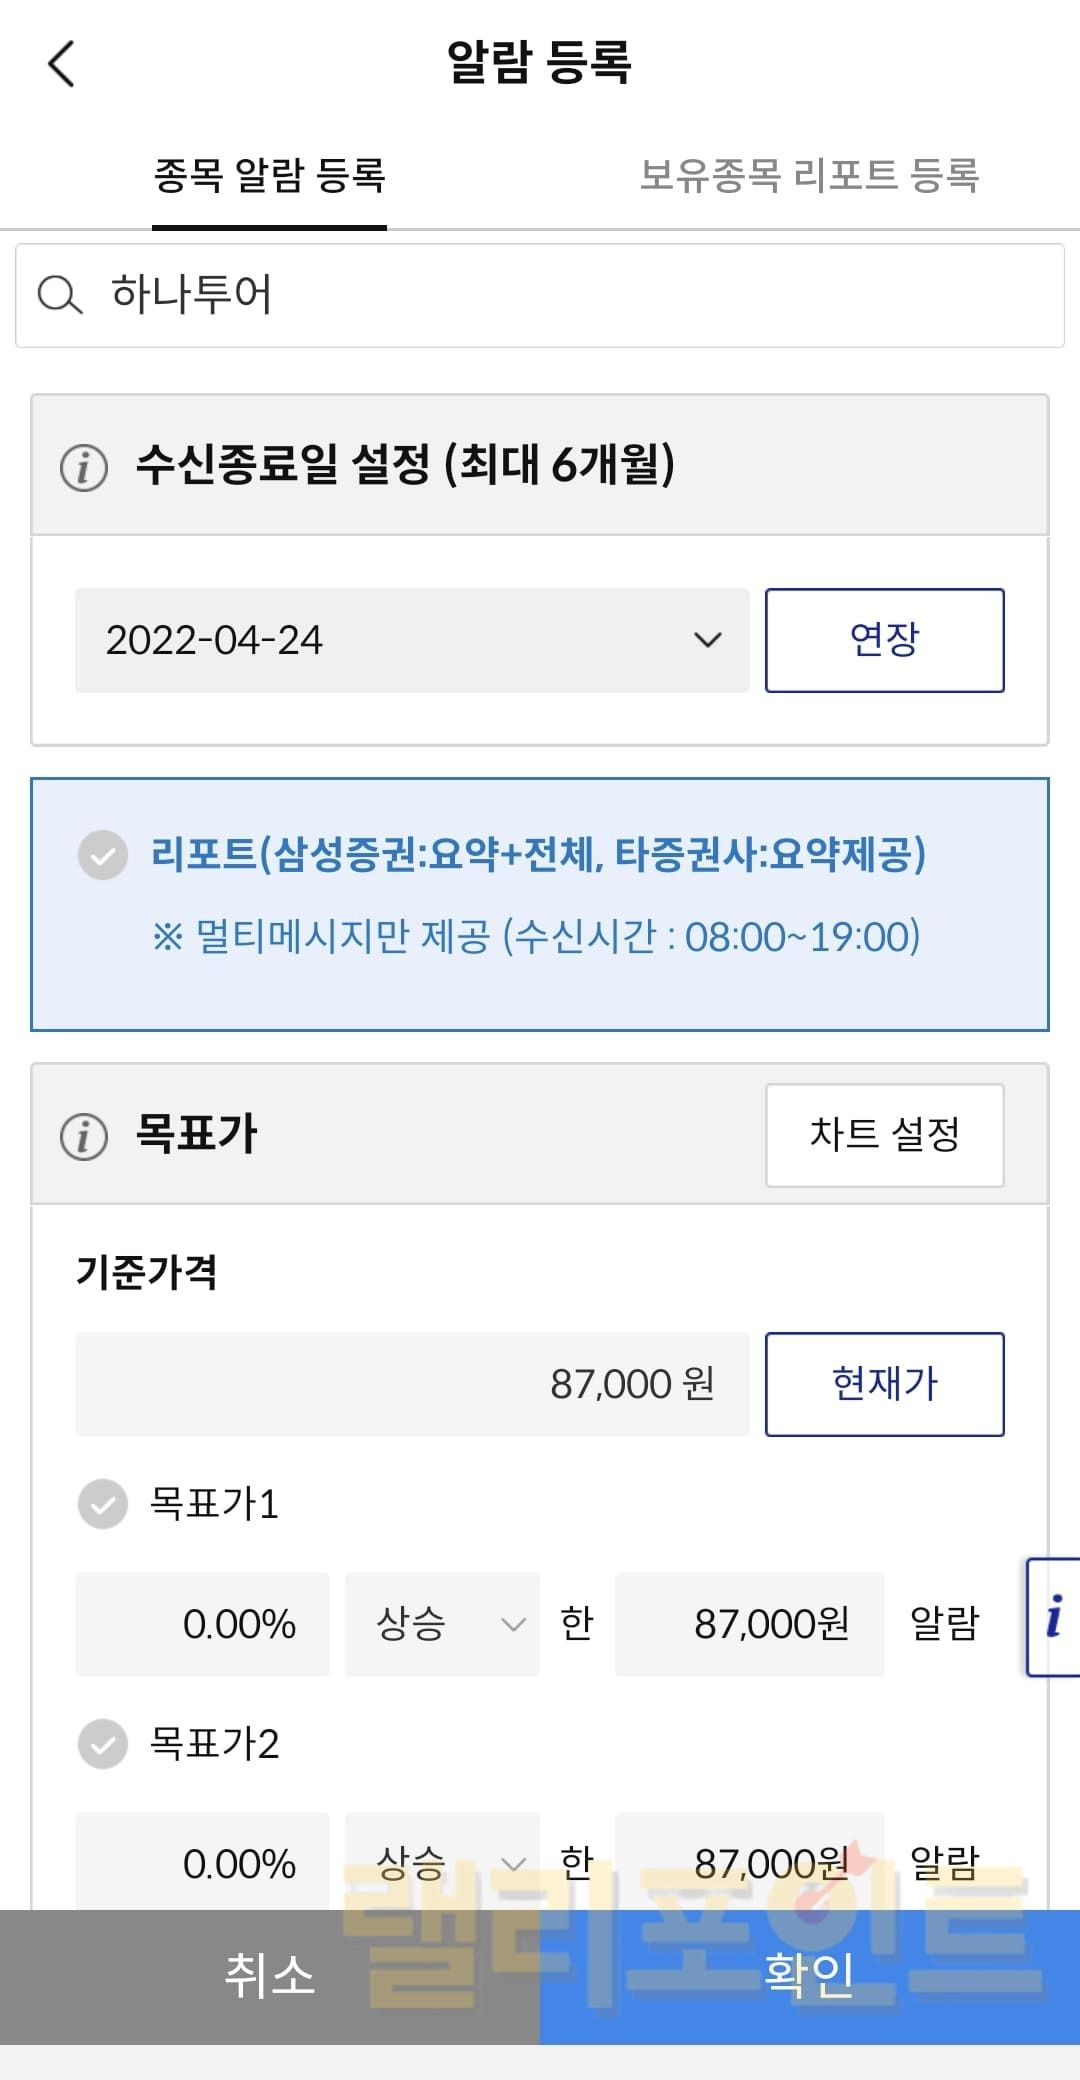Viewport: 1080px width, 2080px height.
Task: Enable the 목표가1 checkbox
Action: coord(103,1504)
